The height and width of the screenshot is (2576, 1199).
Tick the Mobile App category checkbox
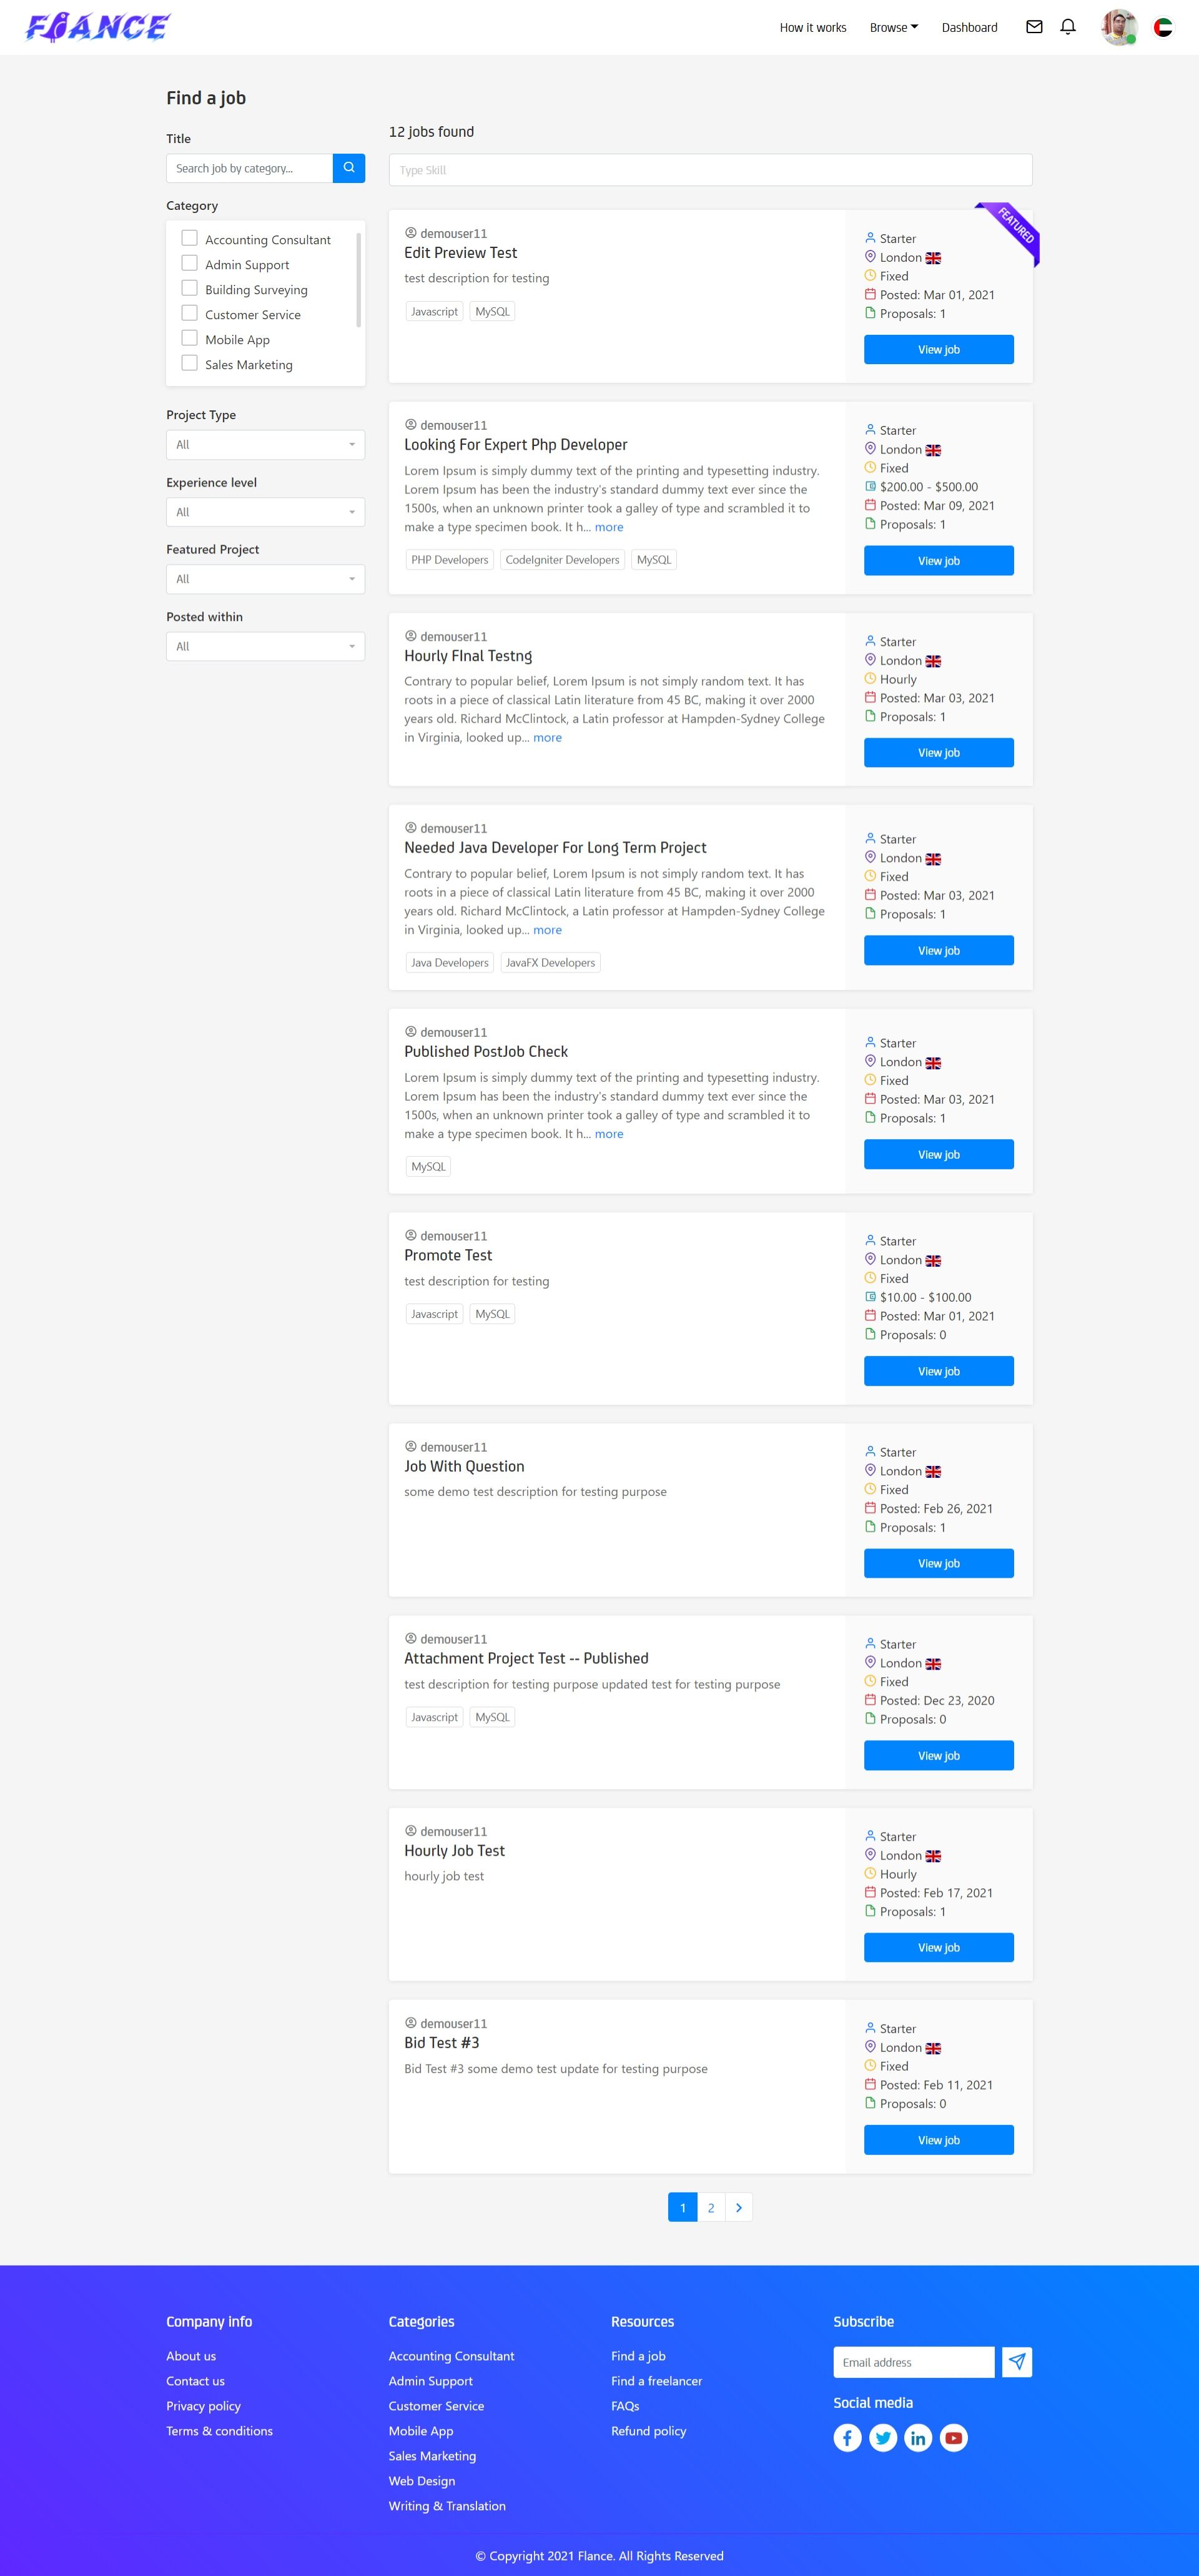(x=189, y=338)
